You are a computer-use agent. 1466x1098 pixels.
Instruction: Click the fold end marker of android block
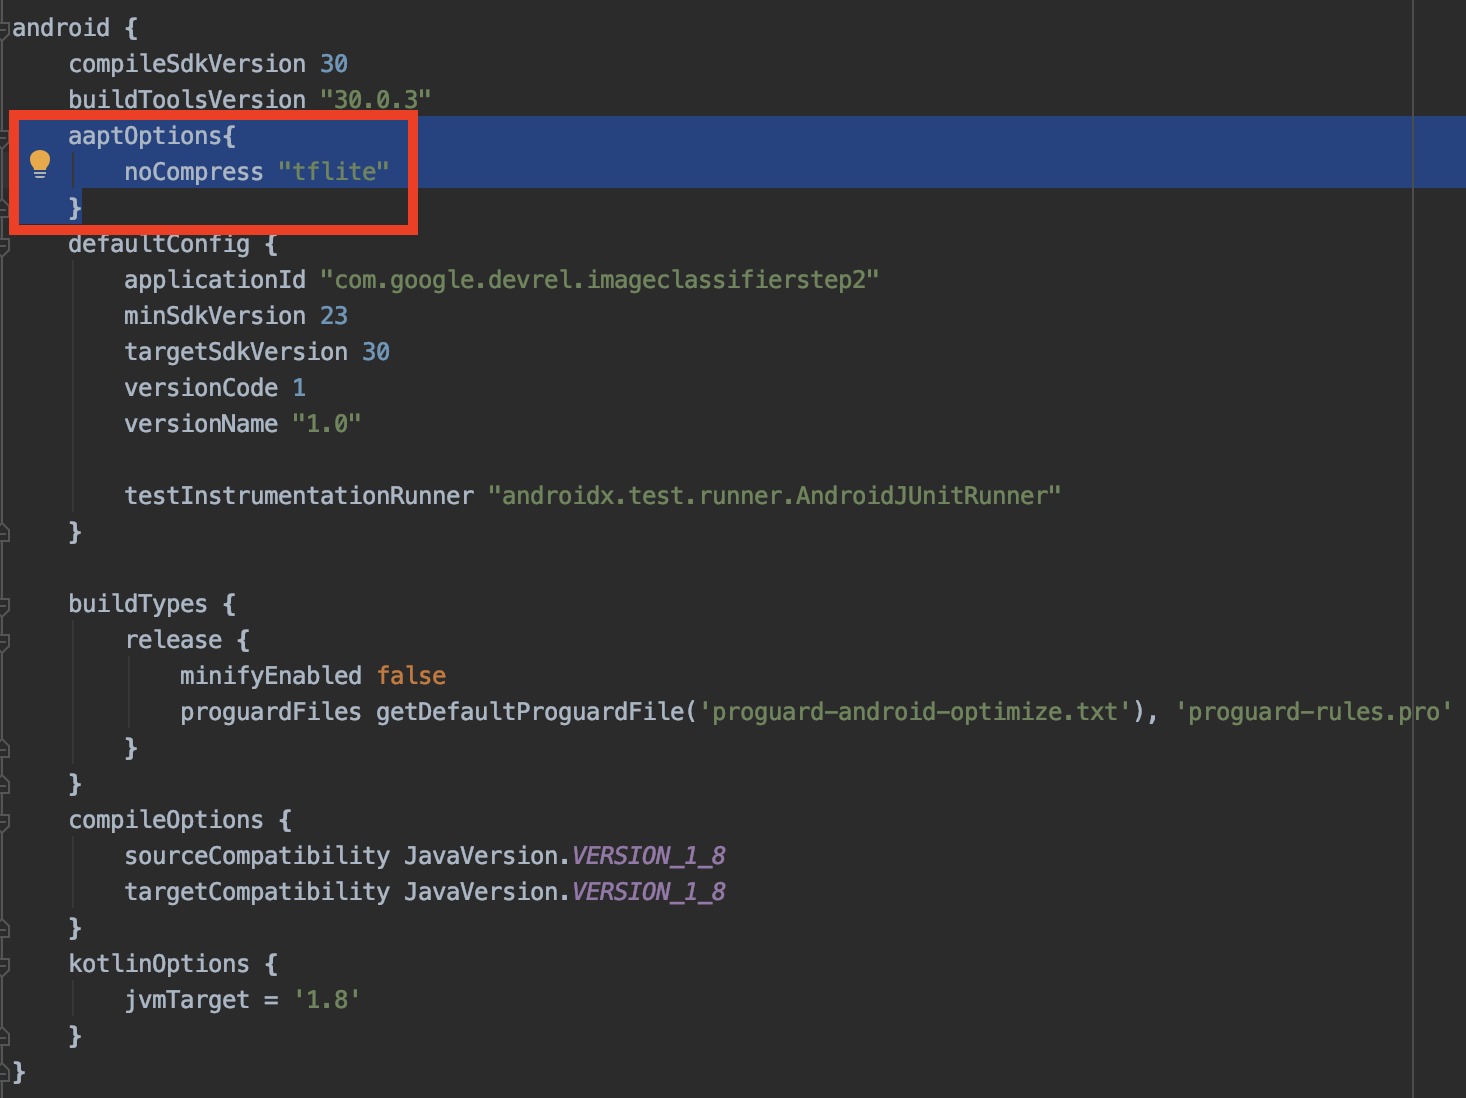tap(4, 1073)
